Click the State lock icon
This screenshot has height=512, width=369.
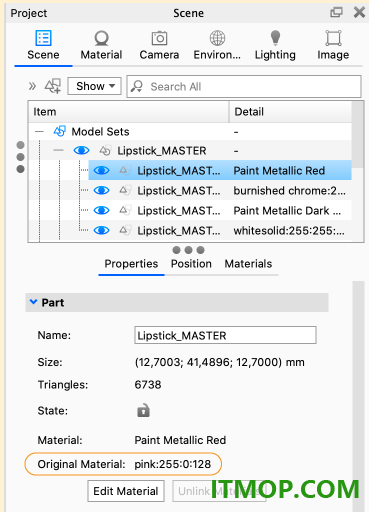pos(143,411)
